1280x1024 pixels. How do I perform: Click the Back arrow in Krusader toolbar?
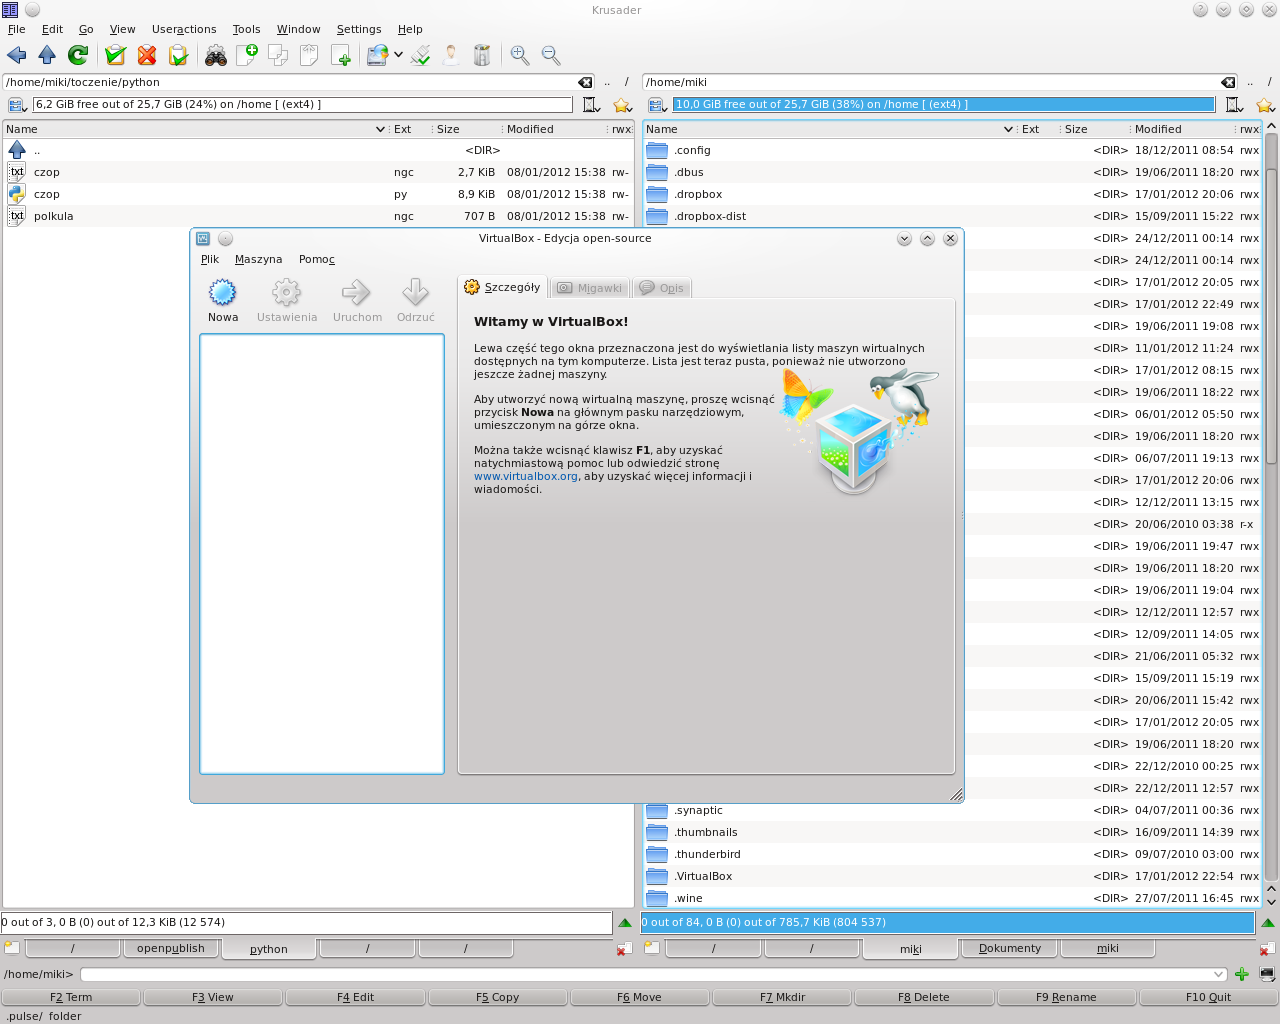[17, 55]
